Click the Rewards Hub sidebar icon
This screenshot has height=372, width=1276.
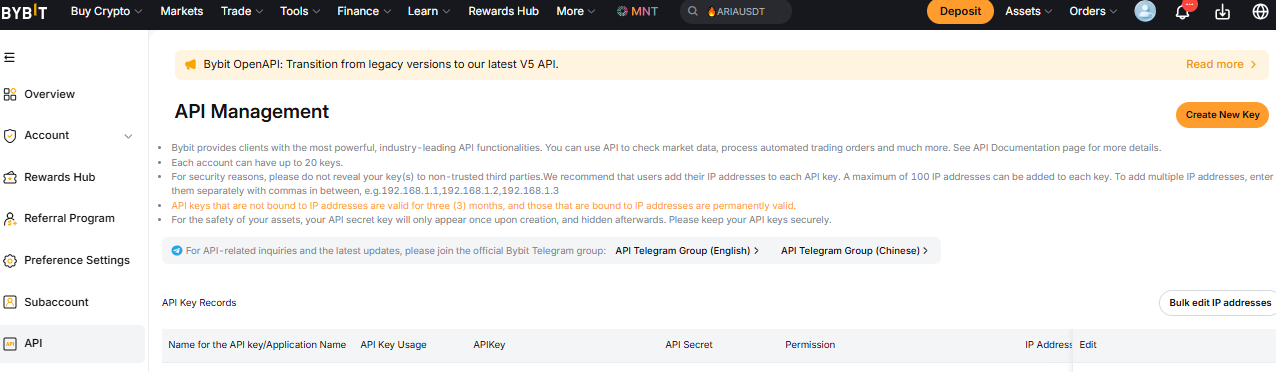[x=10, y=178]
